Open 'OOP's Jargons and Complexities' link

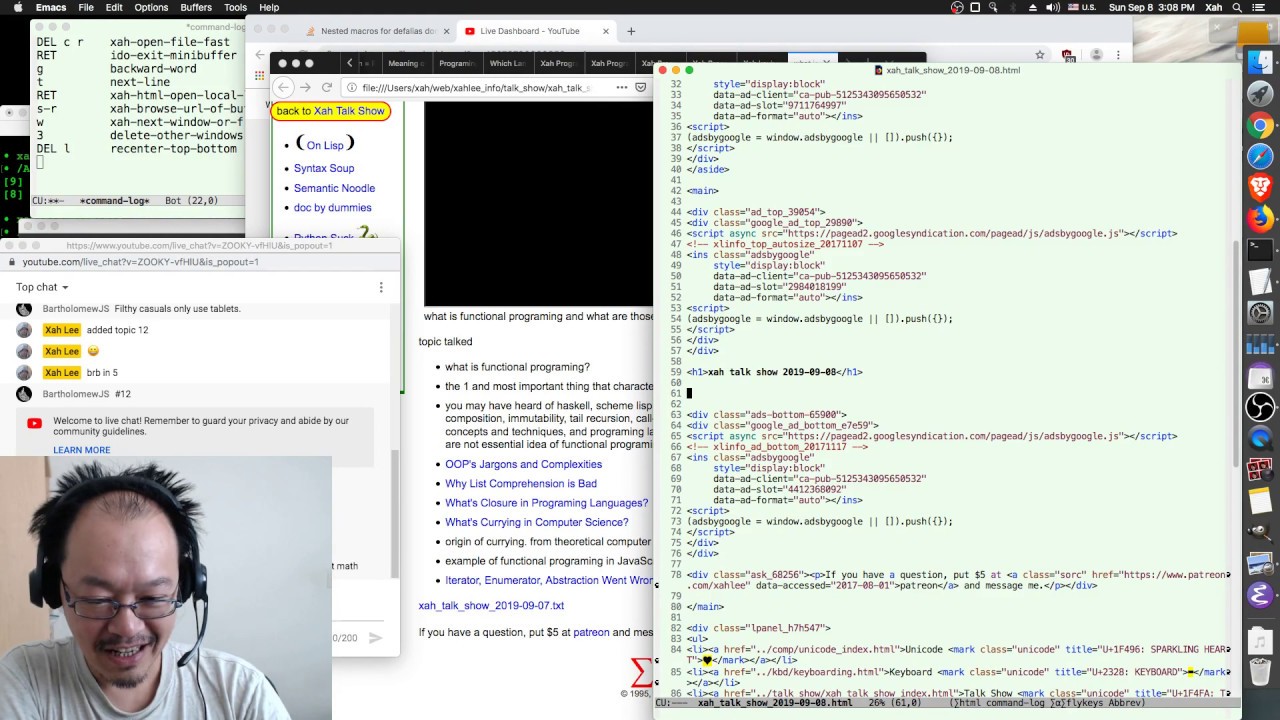coord(523,464)
